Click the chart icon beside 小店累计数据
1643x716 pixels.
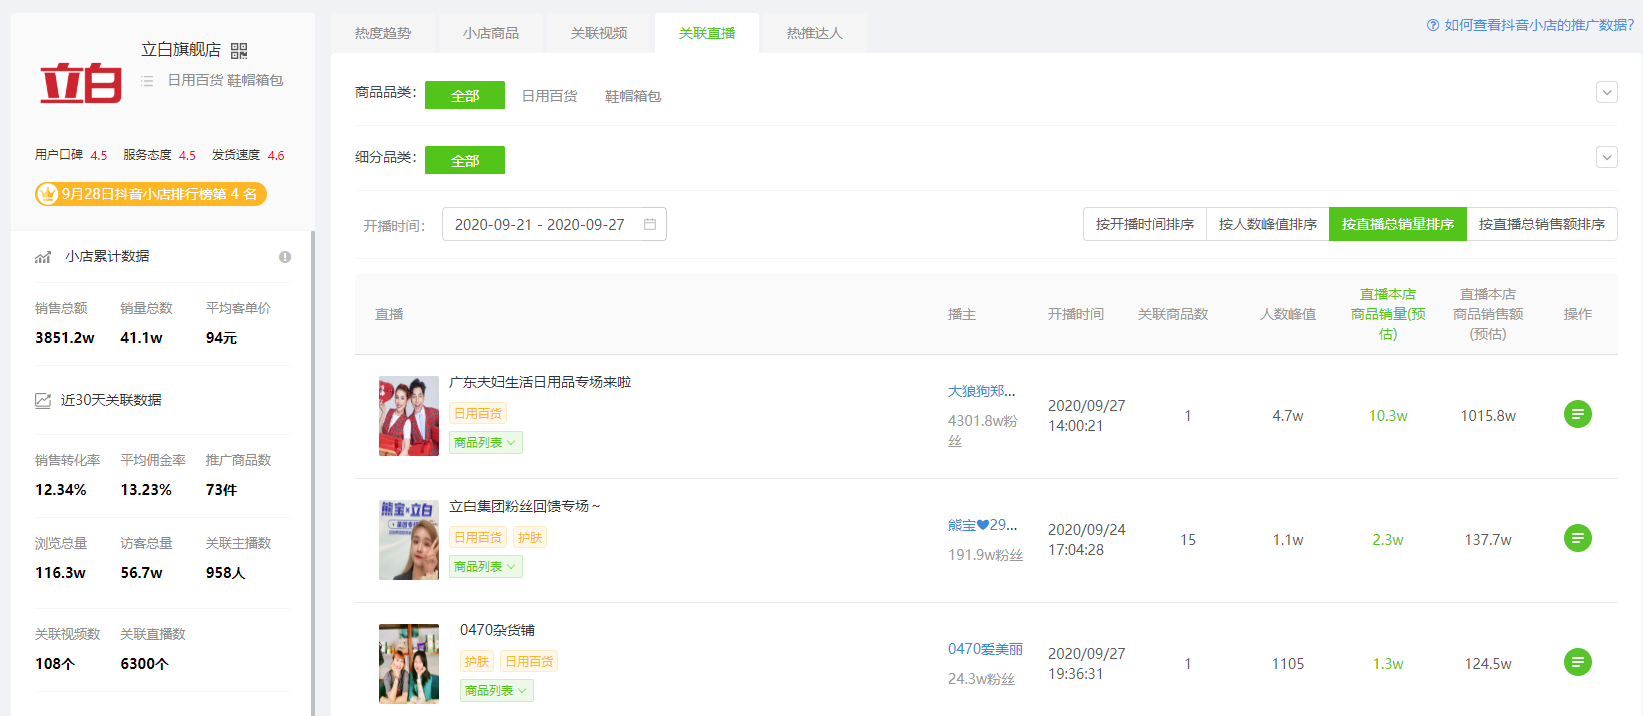pyautogui.click(x=43, y=257)
